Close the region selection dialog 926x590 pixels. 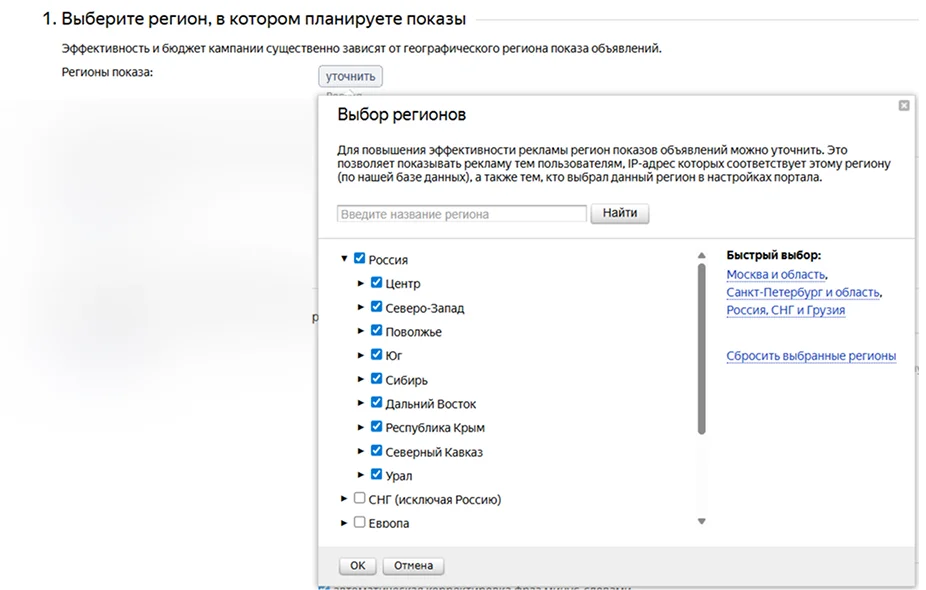click(x=904, y=105)
